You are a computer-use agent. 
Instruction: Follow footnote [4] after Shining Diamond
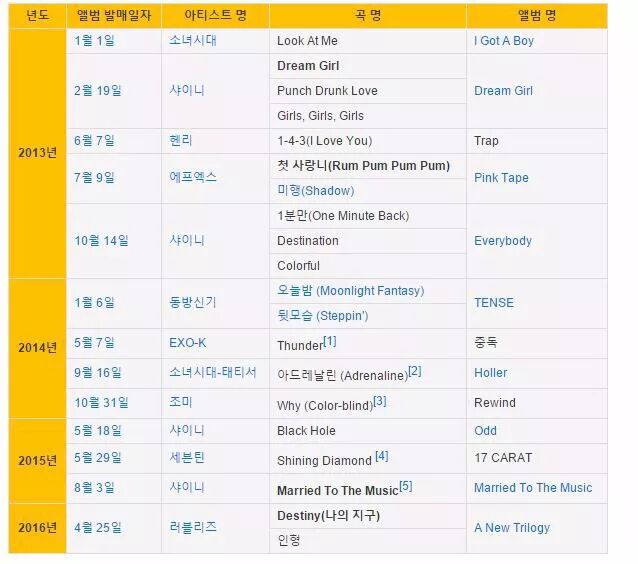tap(382, 456)
